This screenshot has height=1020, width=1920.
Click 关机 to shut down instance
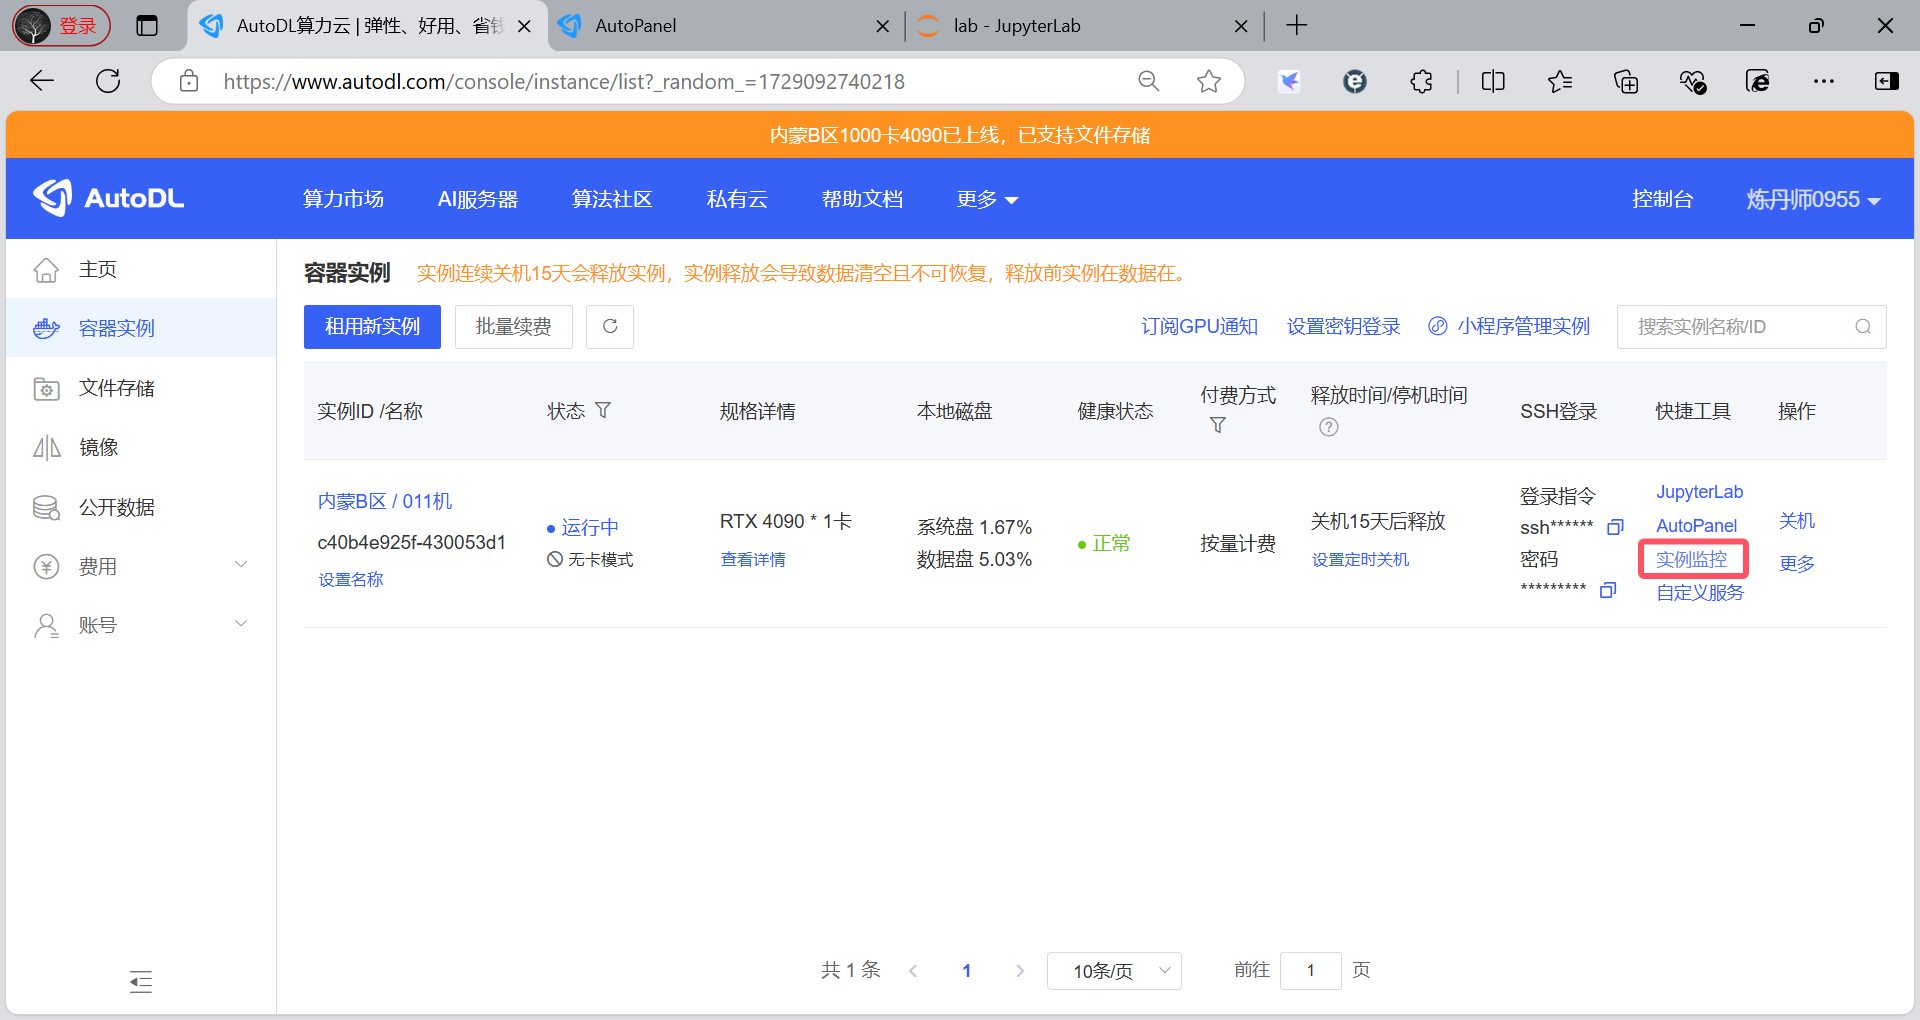coord(1796,521)
